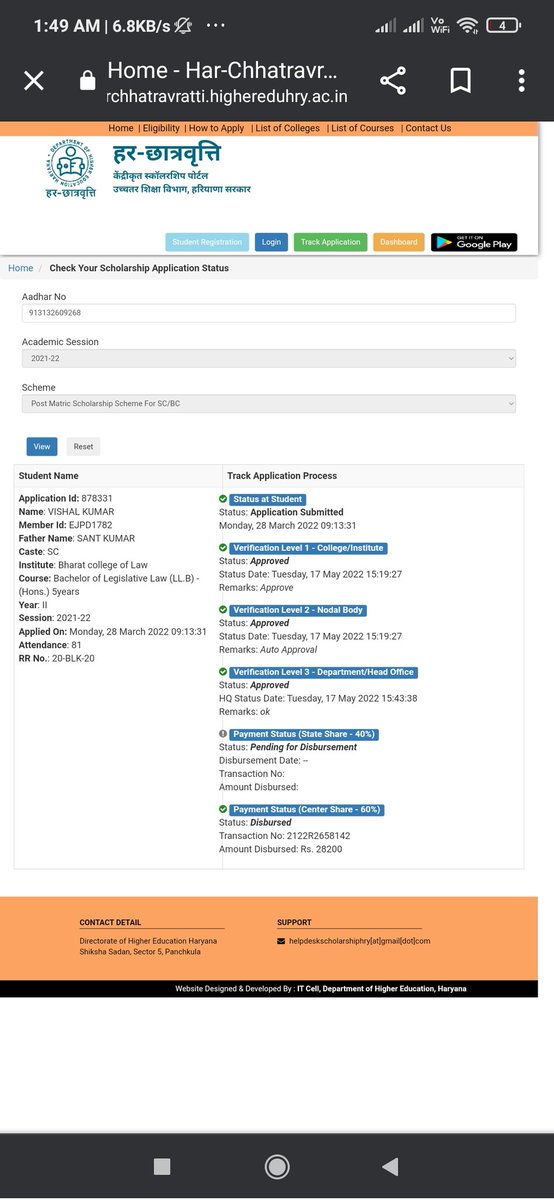Expand the Academic Session dropdown
The height and width of the screenshot is (1200, 554).
tap(269, 358)
